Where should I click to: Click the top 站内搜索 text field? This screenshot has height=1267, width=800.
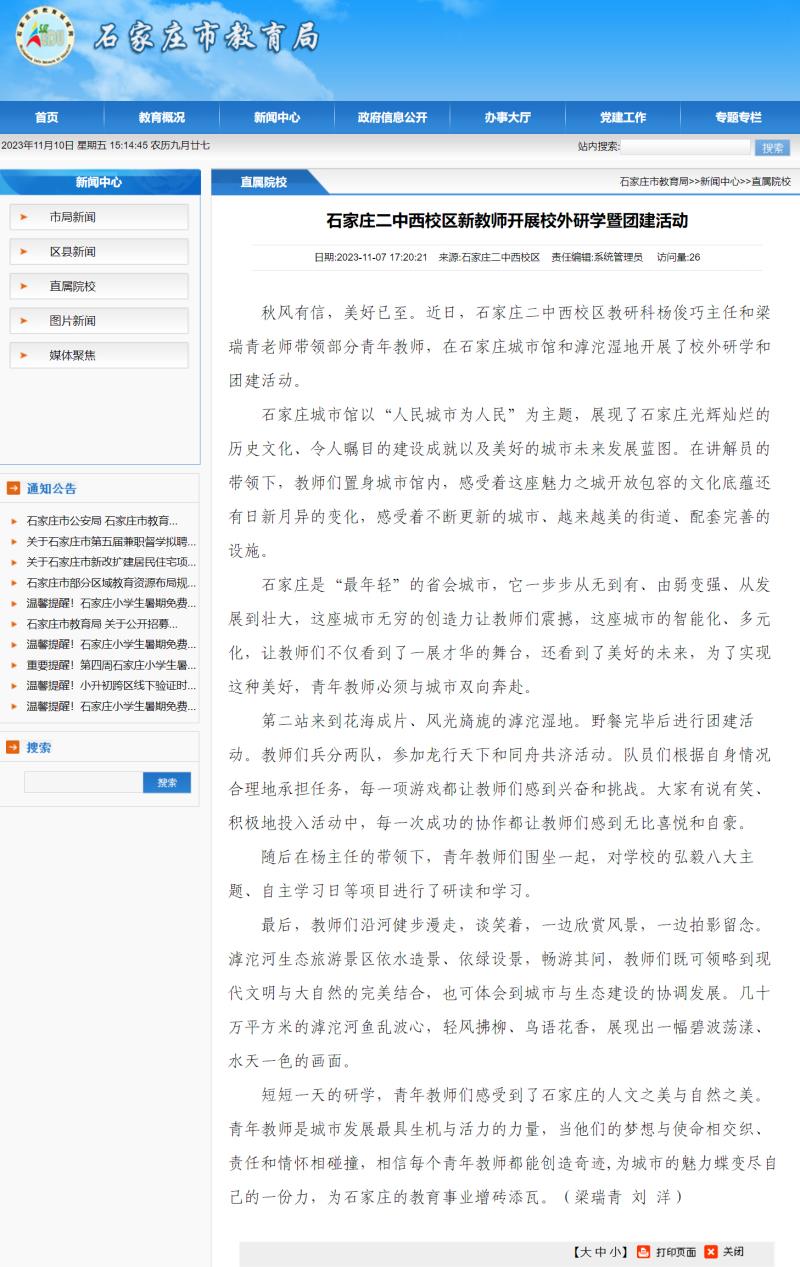pyautogui.click(x=685, y=147)
